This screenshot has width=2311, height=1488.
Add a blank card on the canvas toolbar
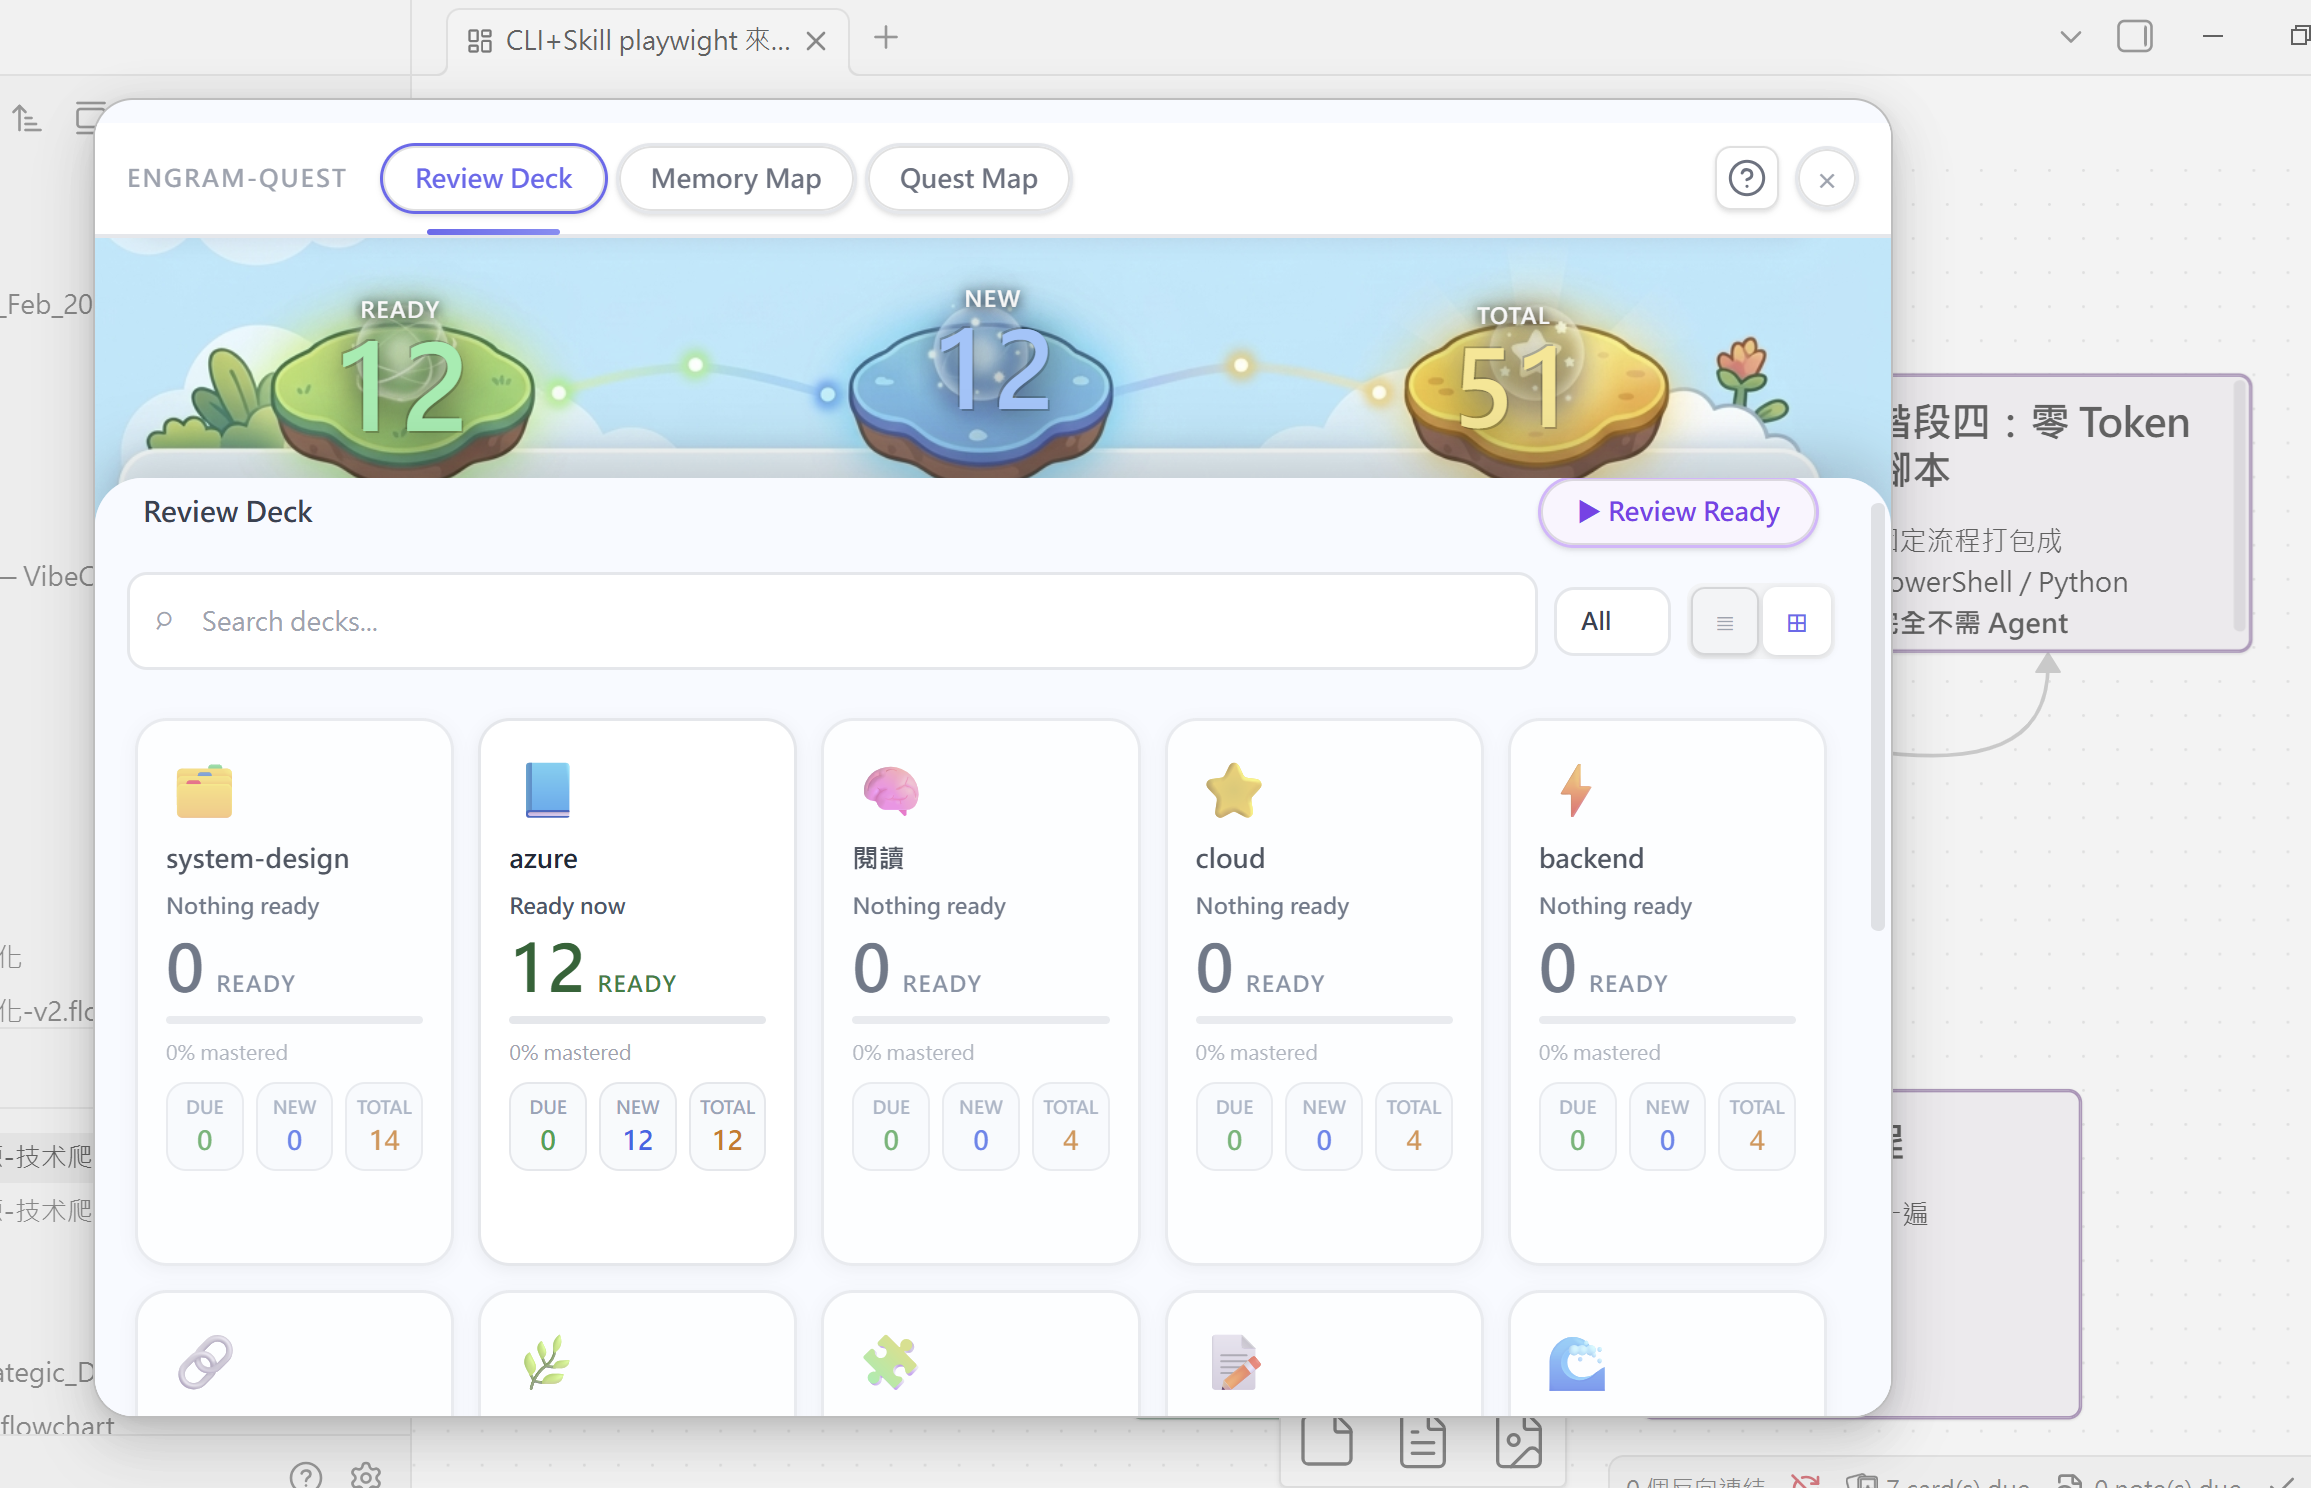(1327, 1442)
